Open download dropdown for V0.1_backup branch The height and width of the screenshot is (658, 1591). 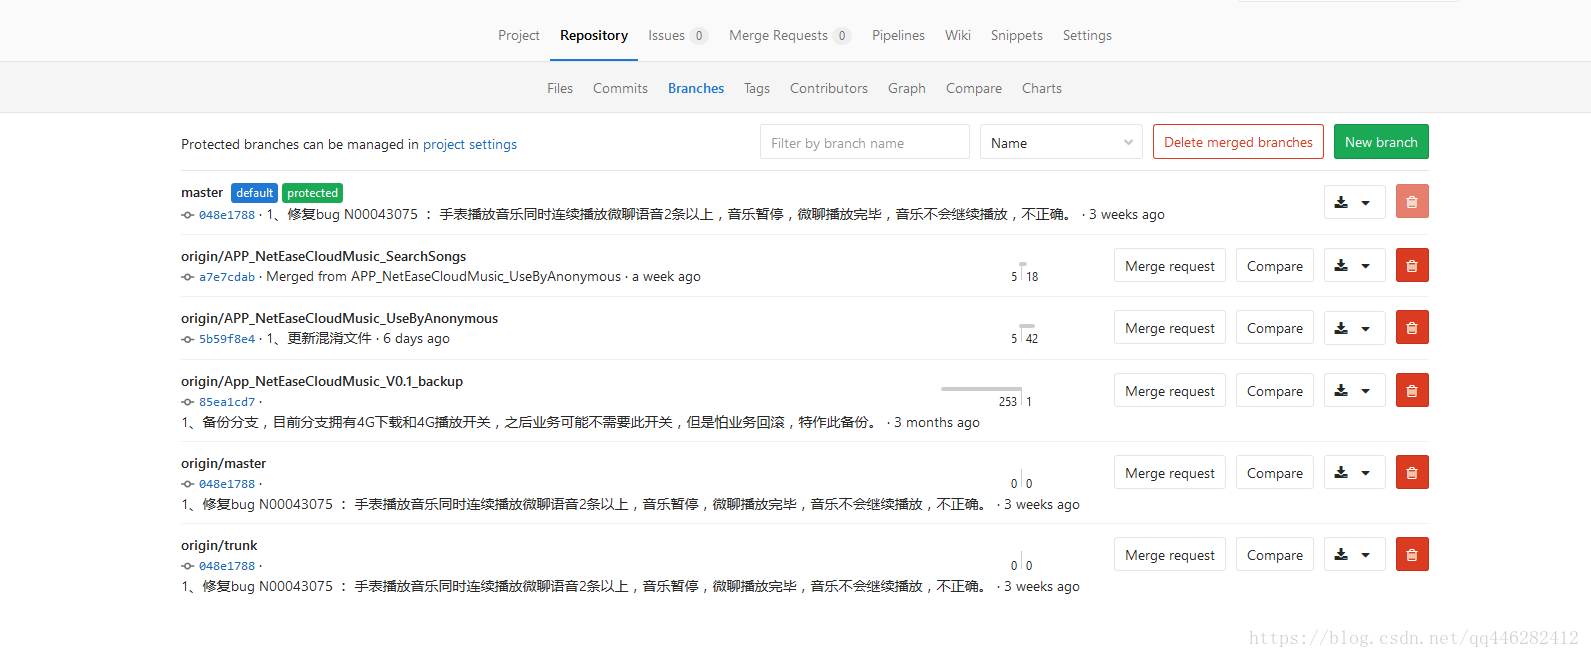(x=1354, y=391)
